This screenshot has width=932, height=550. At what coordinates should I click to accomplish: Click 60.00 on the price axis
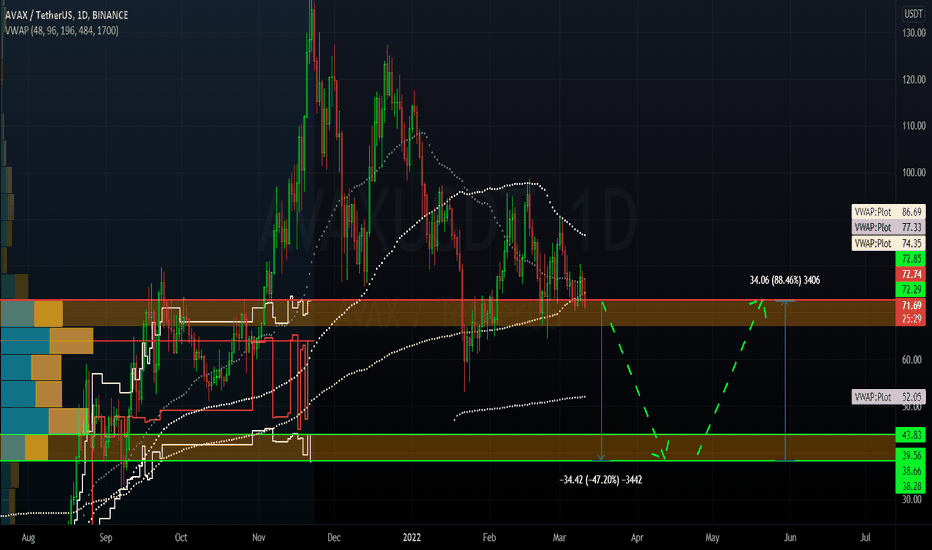click(914, 360)
